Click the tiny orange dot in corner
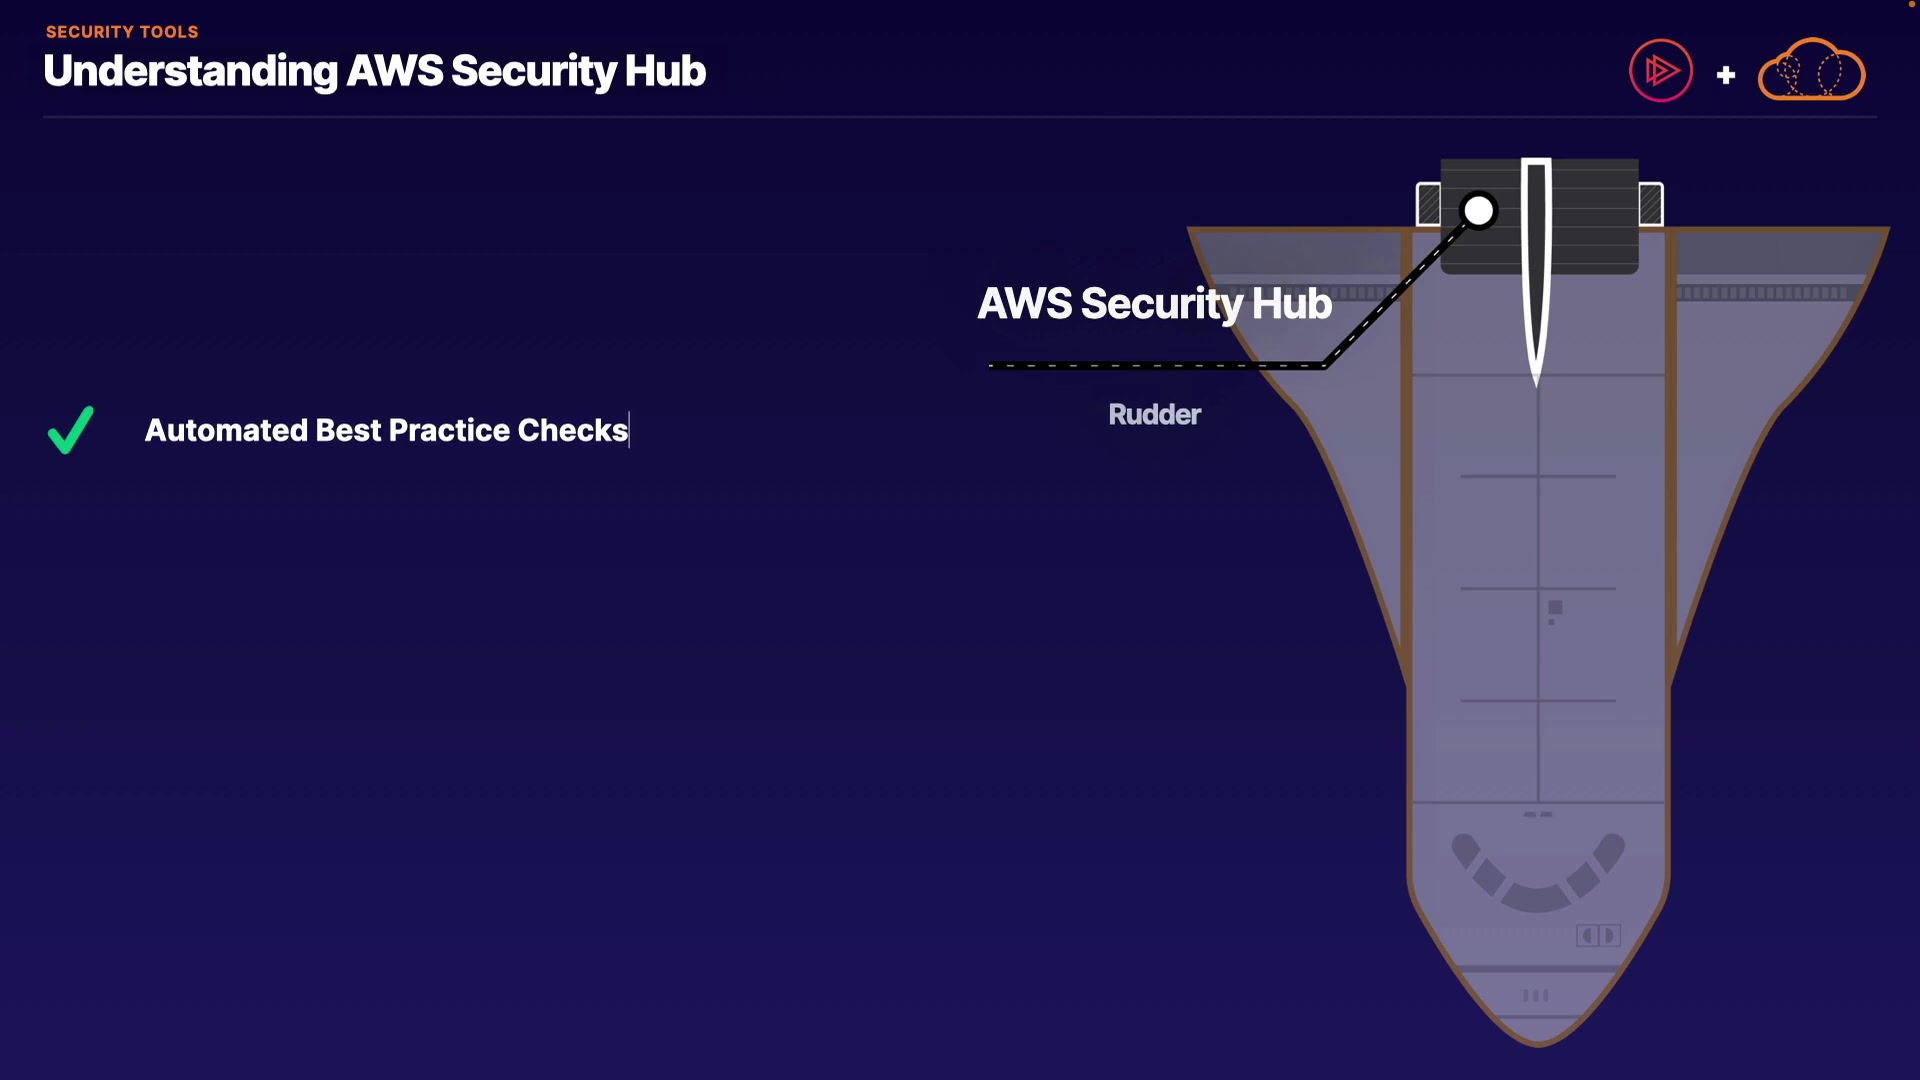Screen dimensions: 1920x1080 pos(1912,4)
